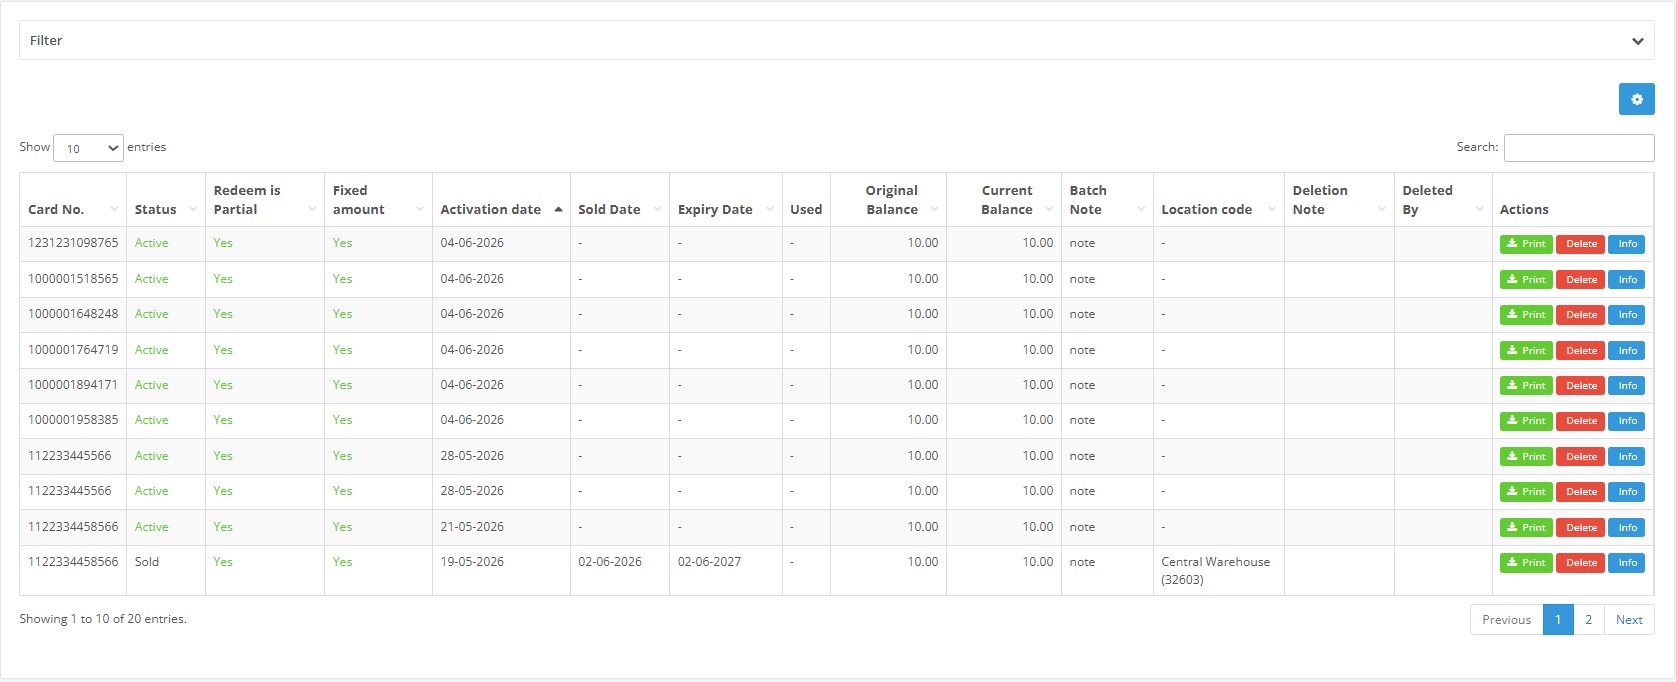
Task: Delete card activated 21-05-2026
Action: pyautogui.click(x=1580, y=528)
